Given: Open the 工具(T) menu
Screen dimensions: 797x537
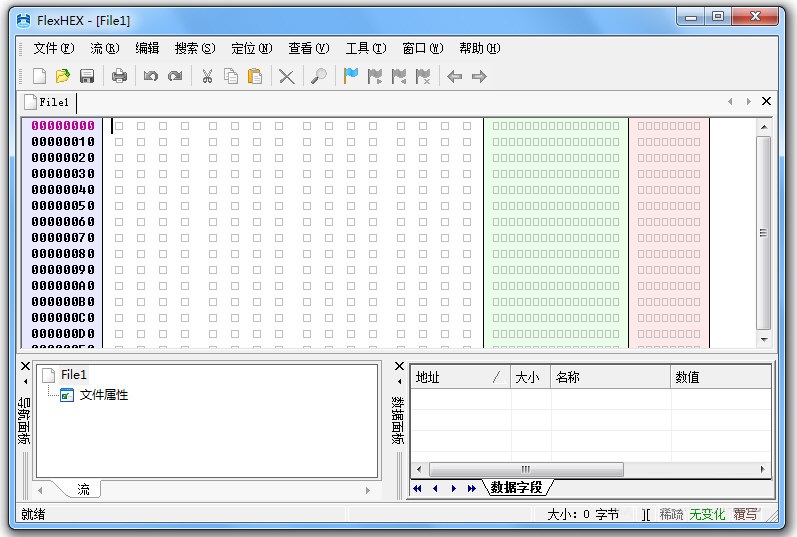Looking at the screenshot, I should tap(366, 48).
